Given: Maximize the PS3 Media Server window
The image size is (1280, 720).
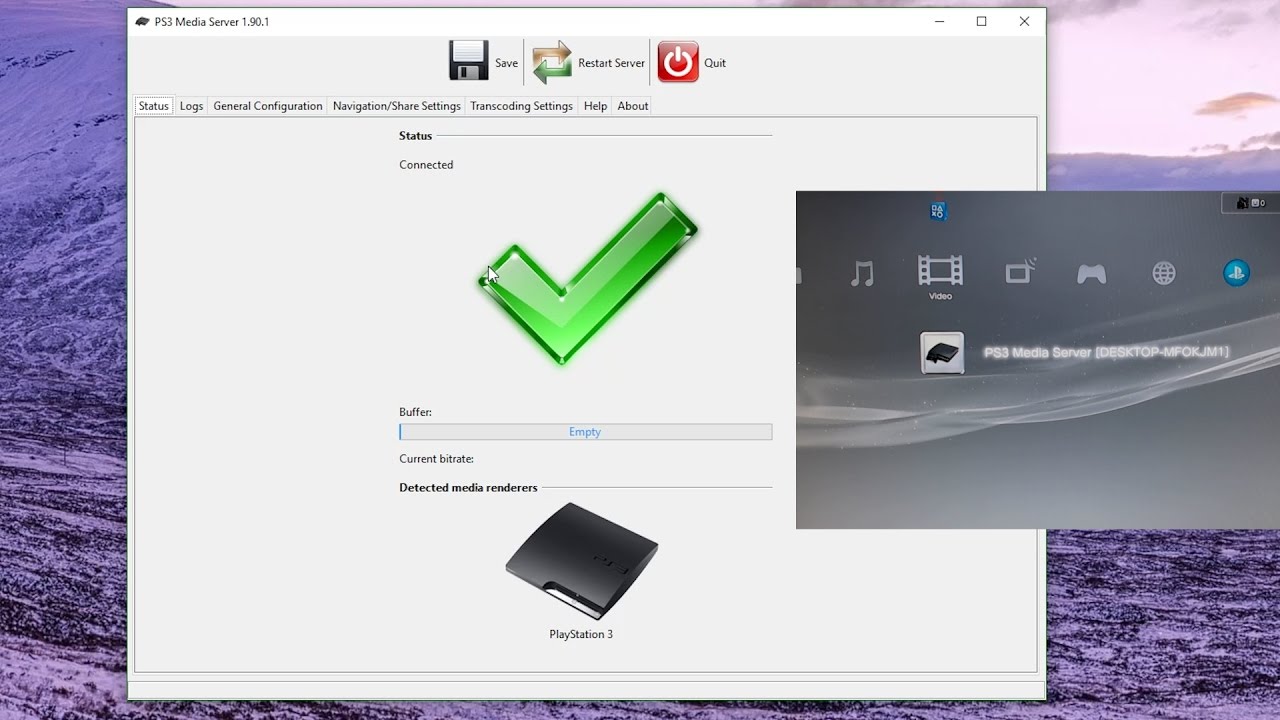Looking at the screenshot, I should [982, 22].
